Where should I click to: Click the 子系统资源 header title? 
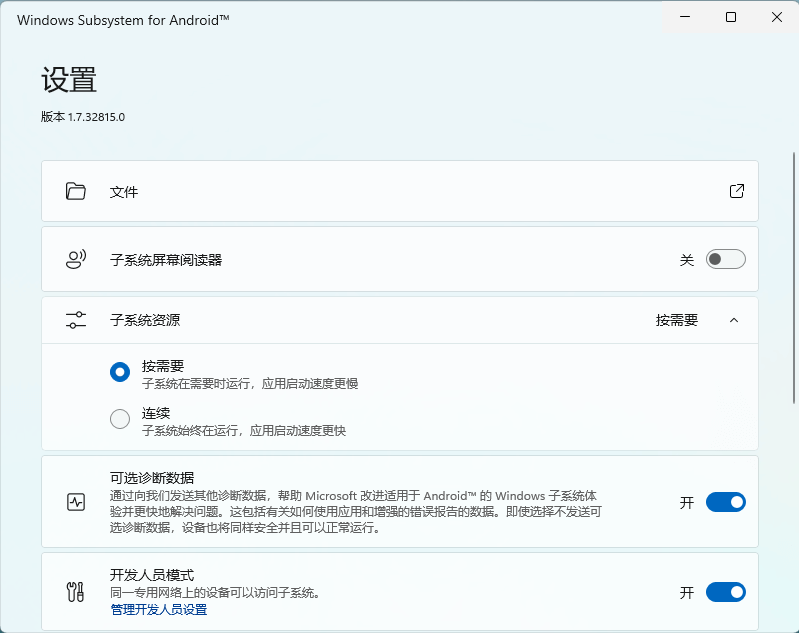pyautogui.click(x=145, y=320)
